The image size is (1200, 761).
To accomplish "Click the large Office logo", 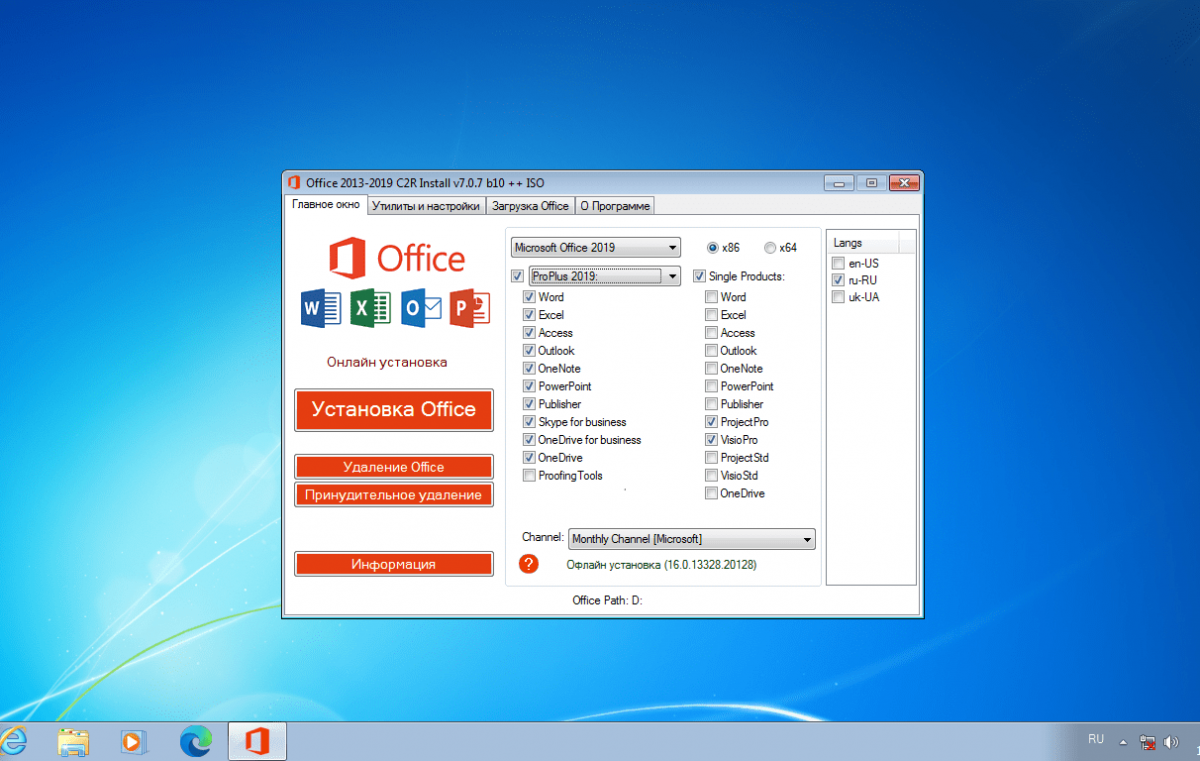I will (397, 258).
